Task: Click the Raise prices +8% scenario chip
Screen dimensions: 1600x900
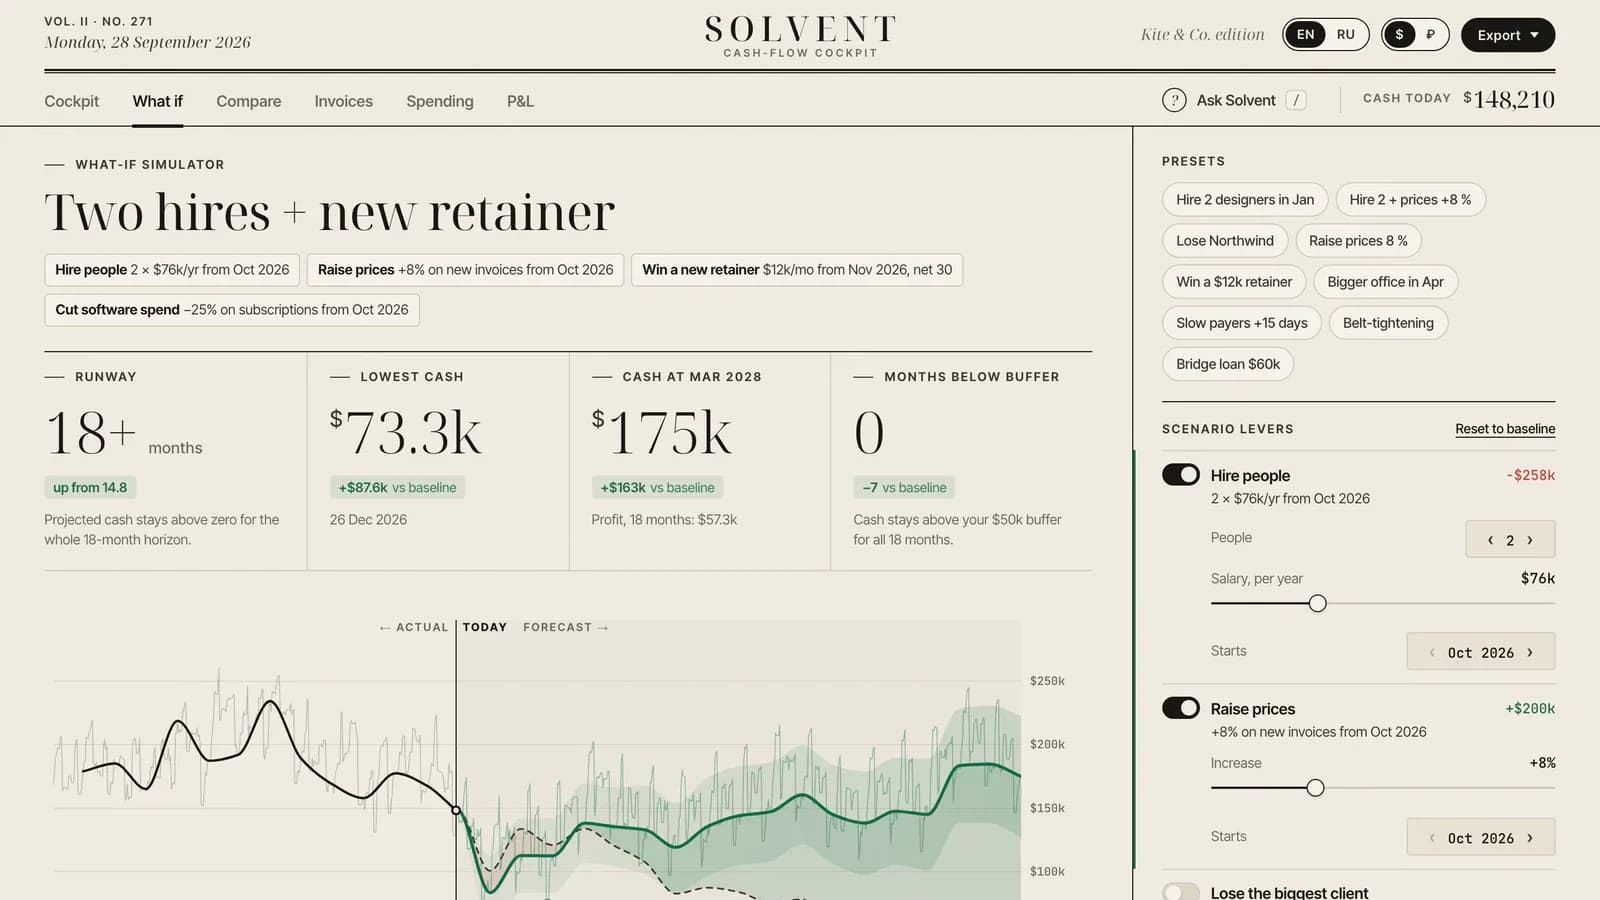Action: tap(465, 270)
